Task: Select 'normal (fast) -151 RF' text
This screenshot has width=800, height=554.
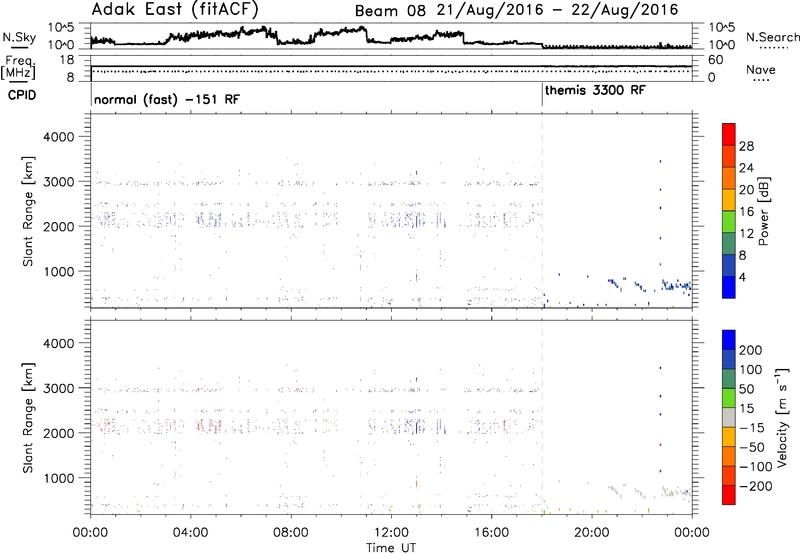Action: coord(167,99)
